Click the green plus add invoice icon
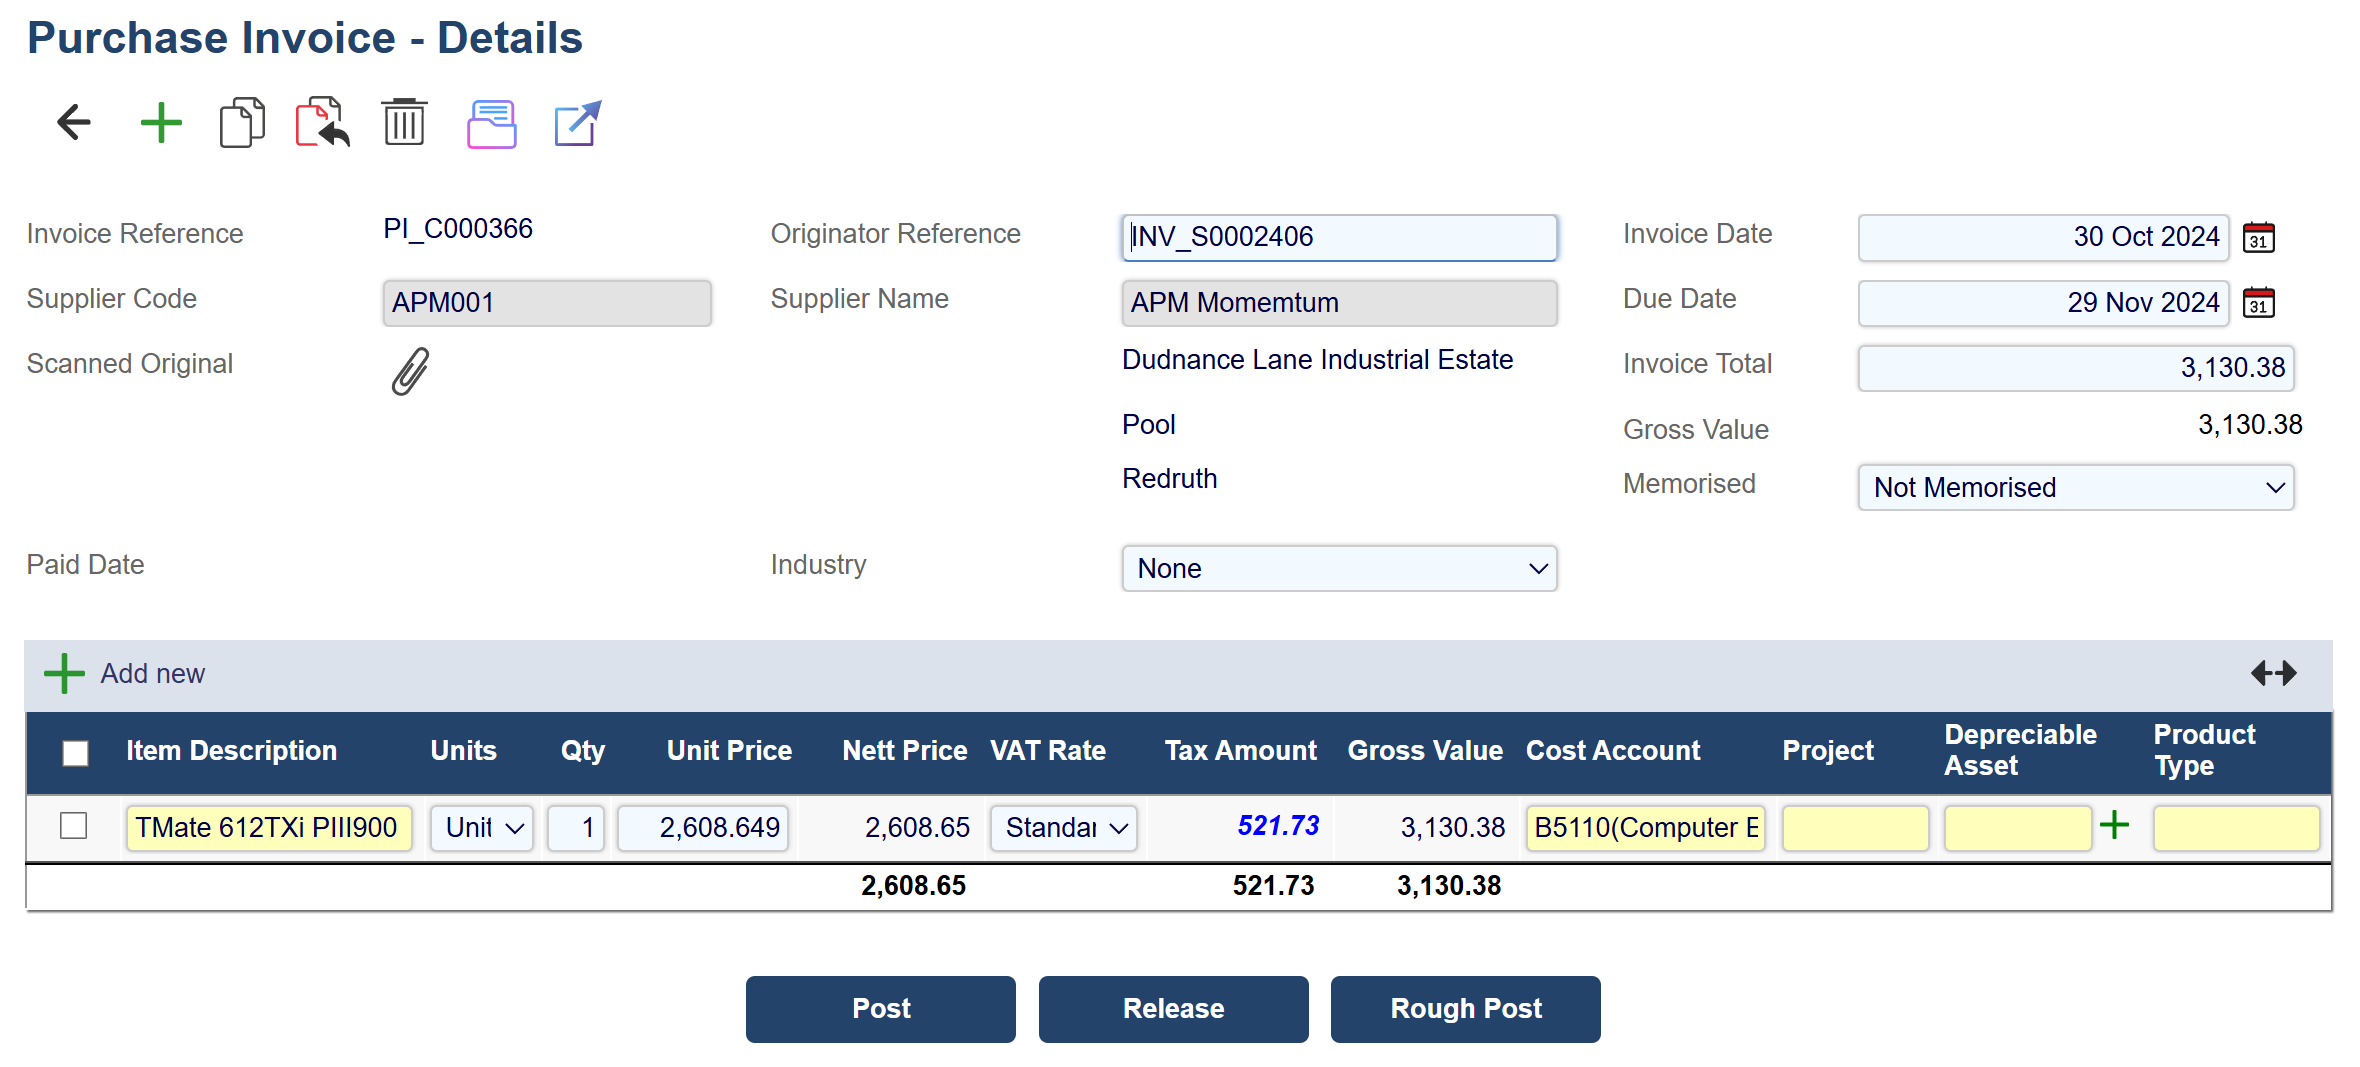This screenshot has width=2360, height=1067. [x=160, y=123]
